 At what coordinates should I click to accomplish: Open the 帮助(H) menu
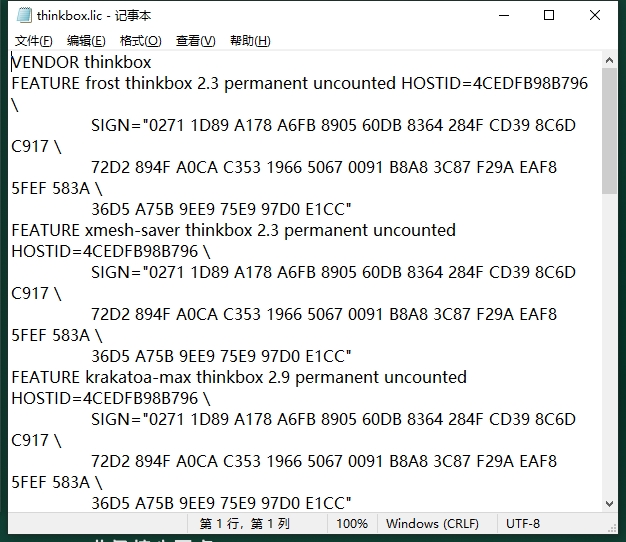pyautogui.click(x=250, y=41)
